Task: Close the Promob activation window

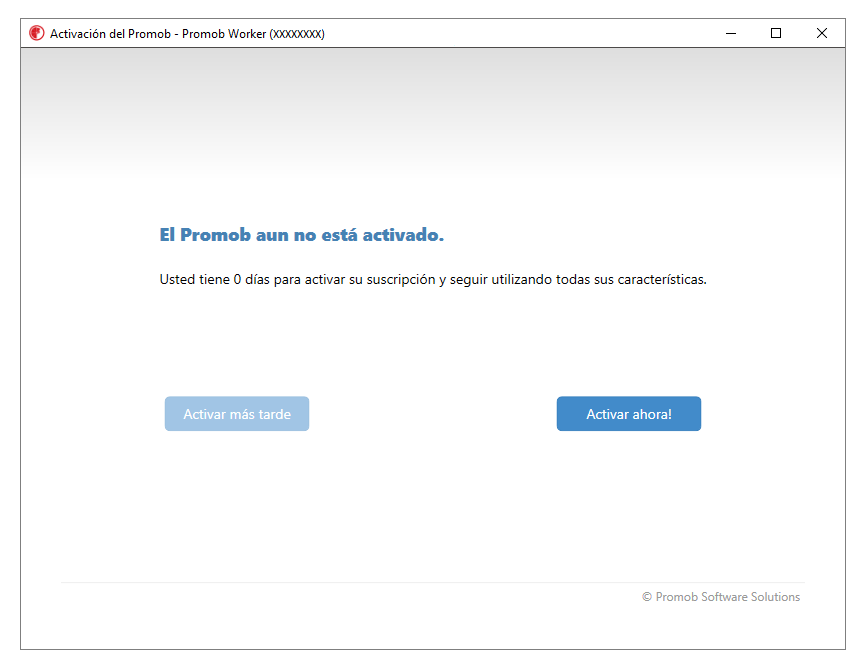Action: coord(822,34)
